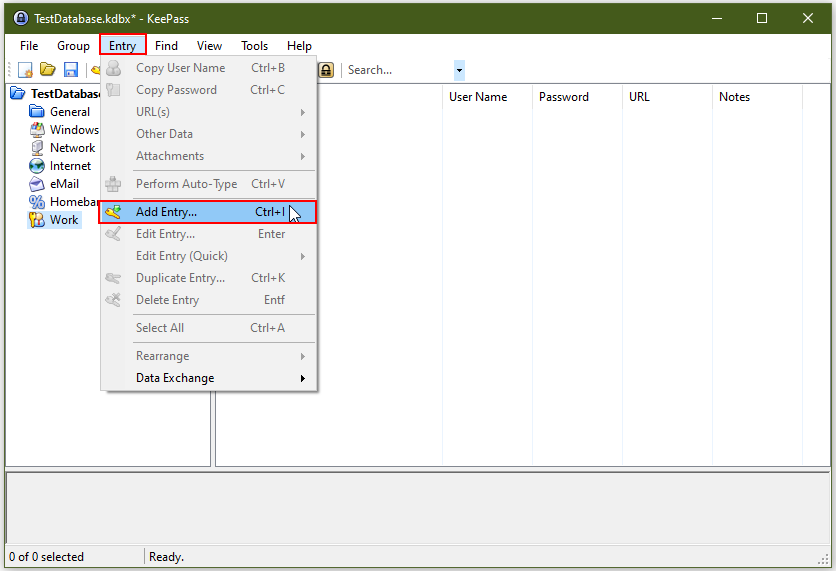Viewport: 836px width, 571px height.
Task: Click the New Database toolbar icon
Action: coord(25,70)
